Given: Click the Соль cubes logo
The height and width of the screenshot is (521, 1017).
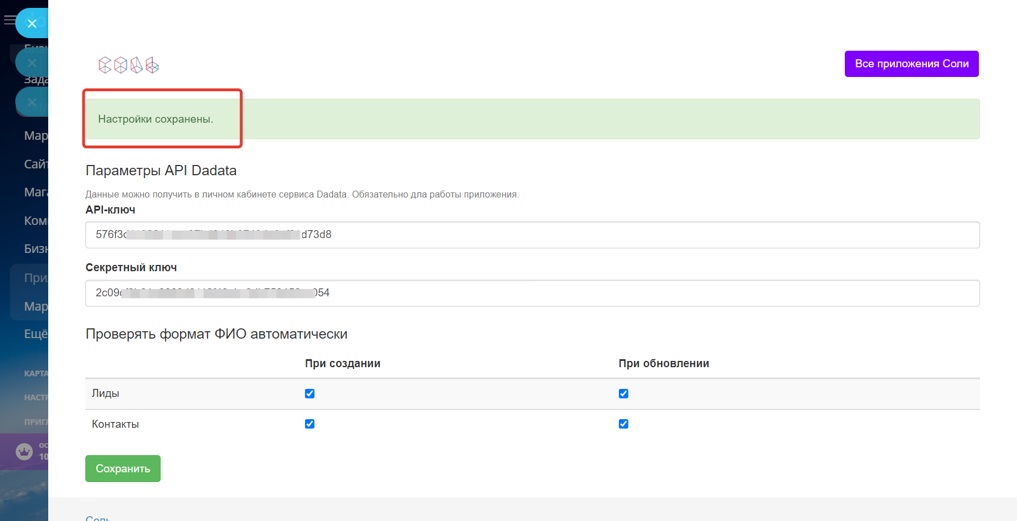Looking at the screenshot, I should (128, 65).
